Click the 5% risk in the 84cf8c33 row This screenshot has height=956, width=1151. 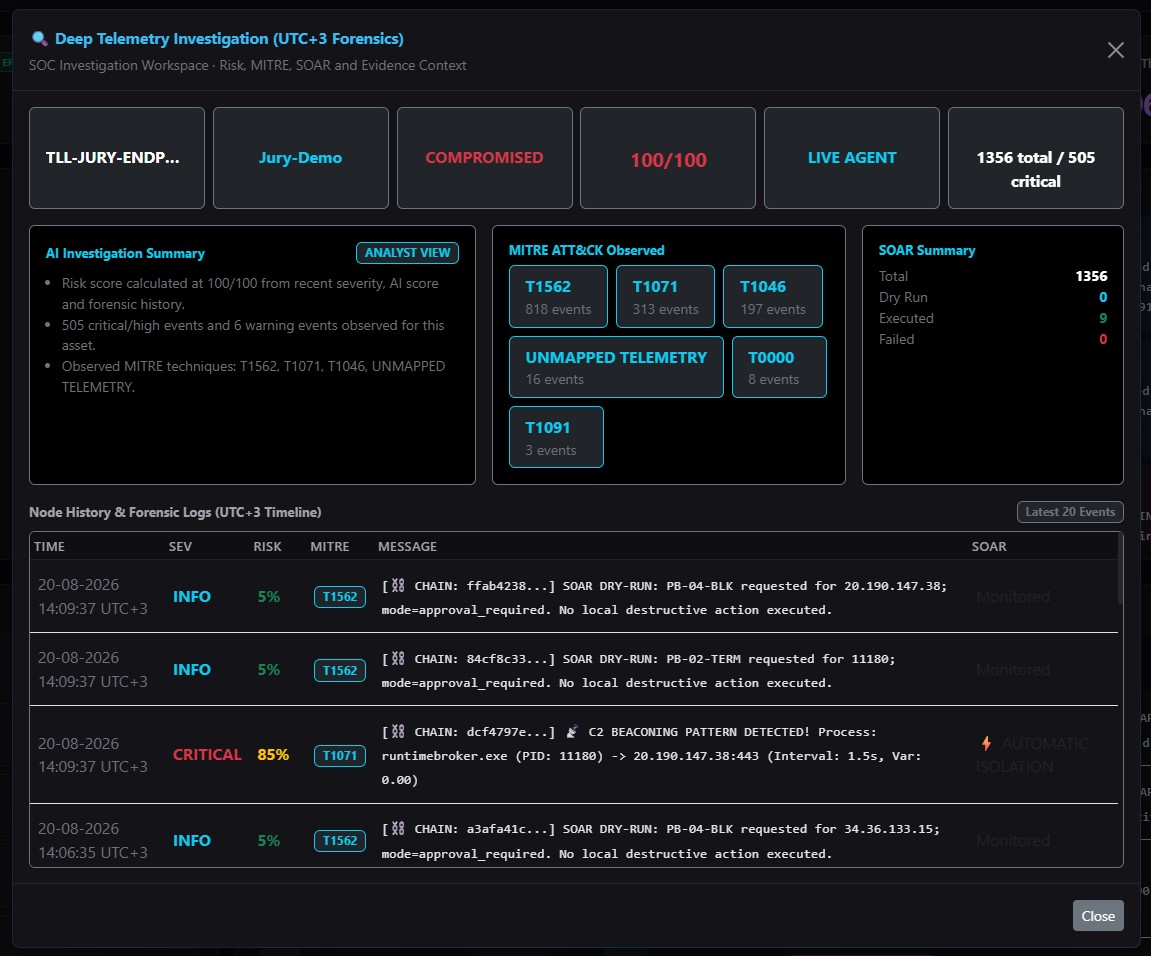pos(269,670)
